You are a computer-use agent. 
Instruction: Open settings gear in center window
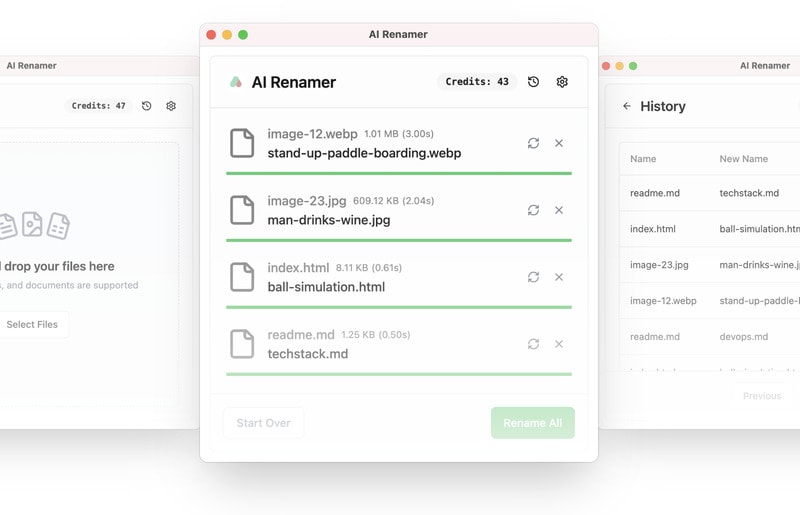[562, 82]
